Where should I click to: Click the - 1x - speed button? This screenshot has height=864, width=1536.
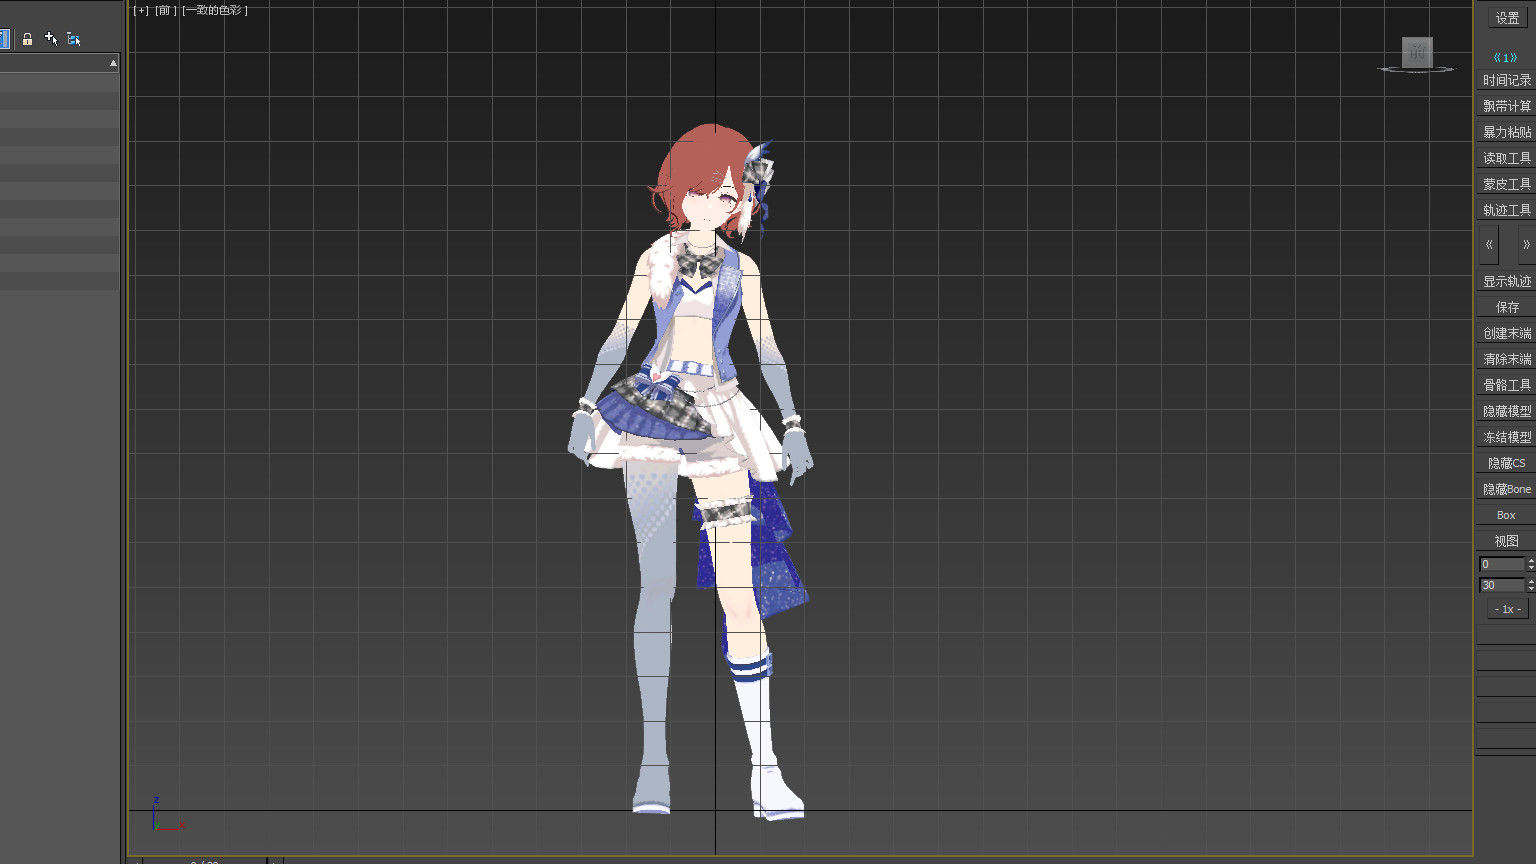point(1506,609)
